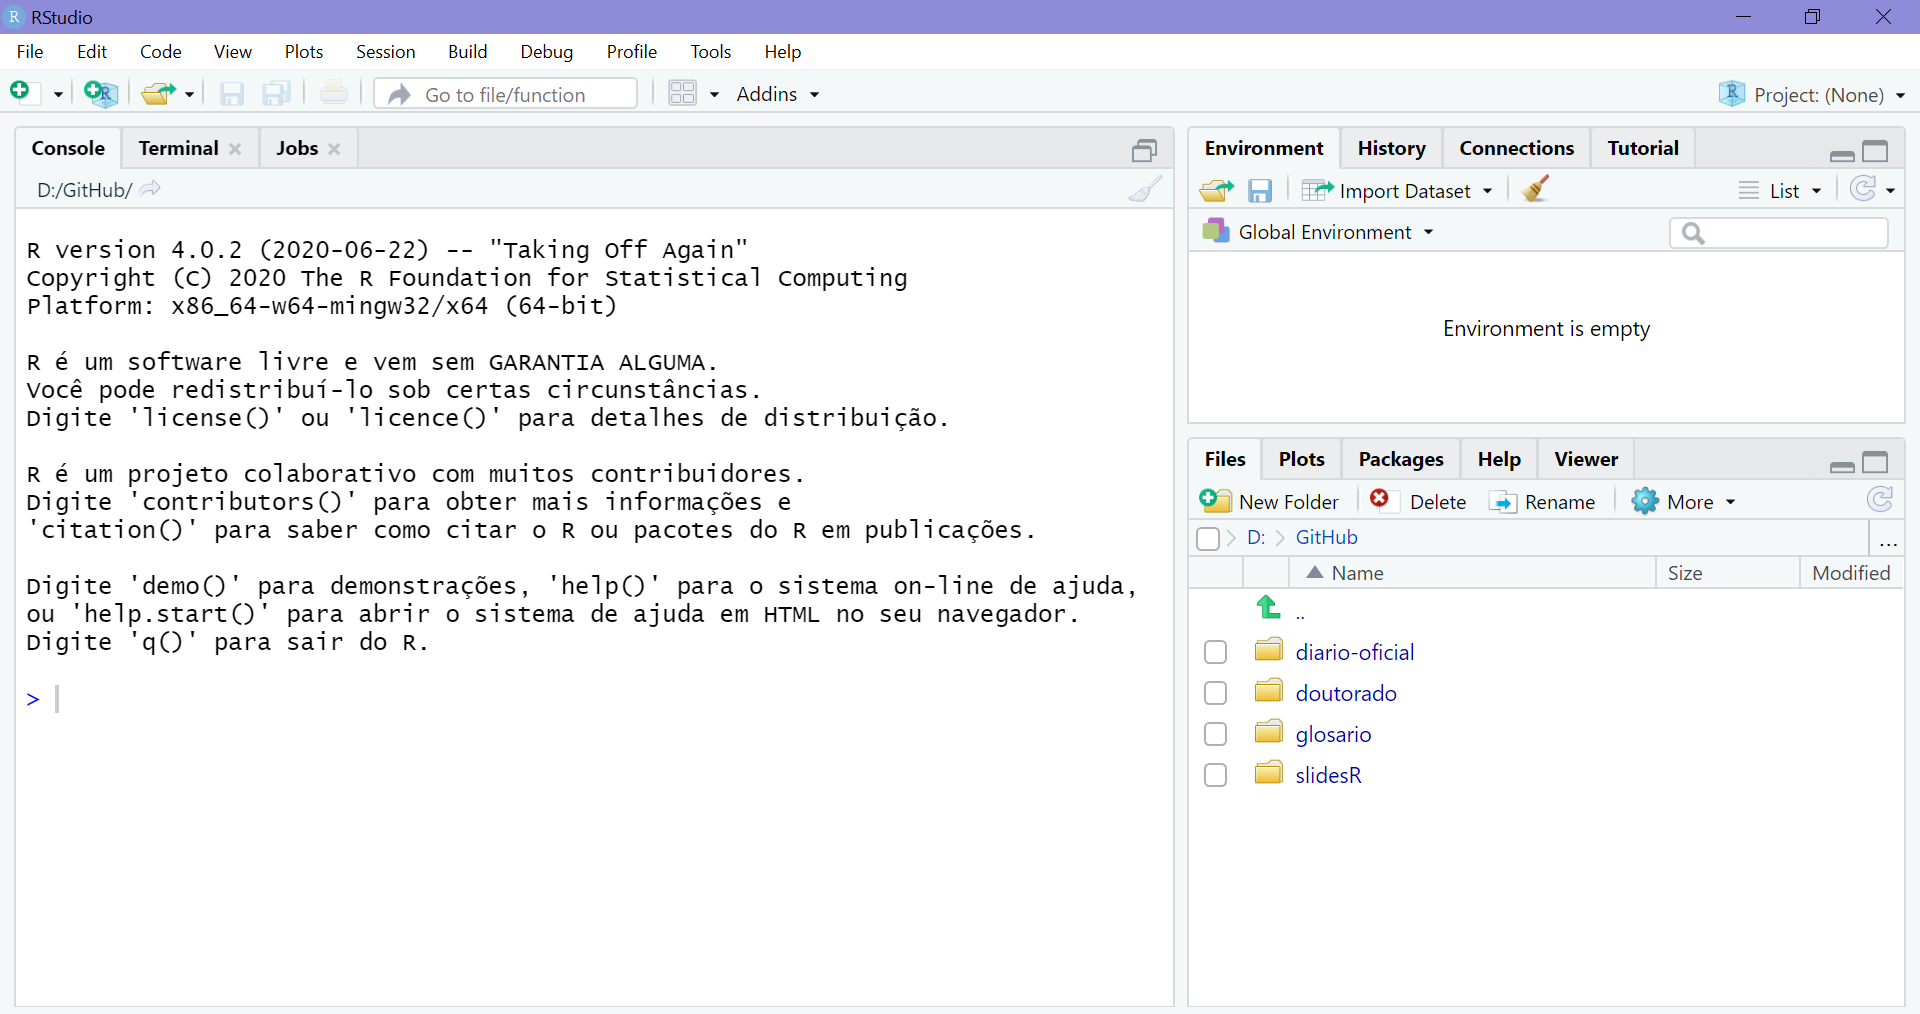Switch to the Connections tab
Image resolution: width=1920 pixels, height=1014 pixels.
click(x=1516, y=148)
